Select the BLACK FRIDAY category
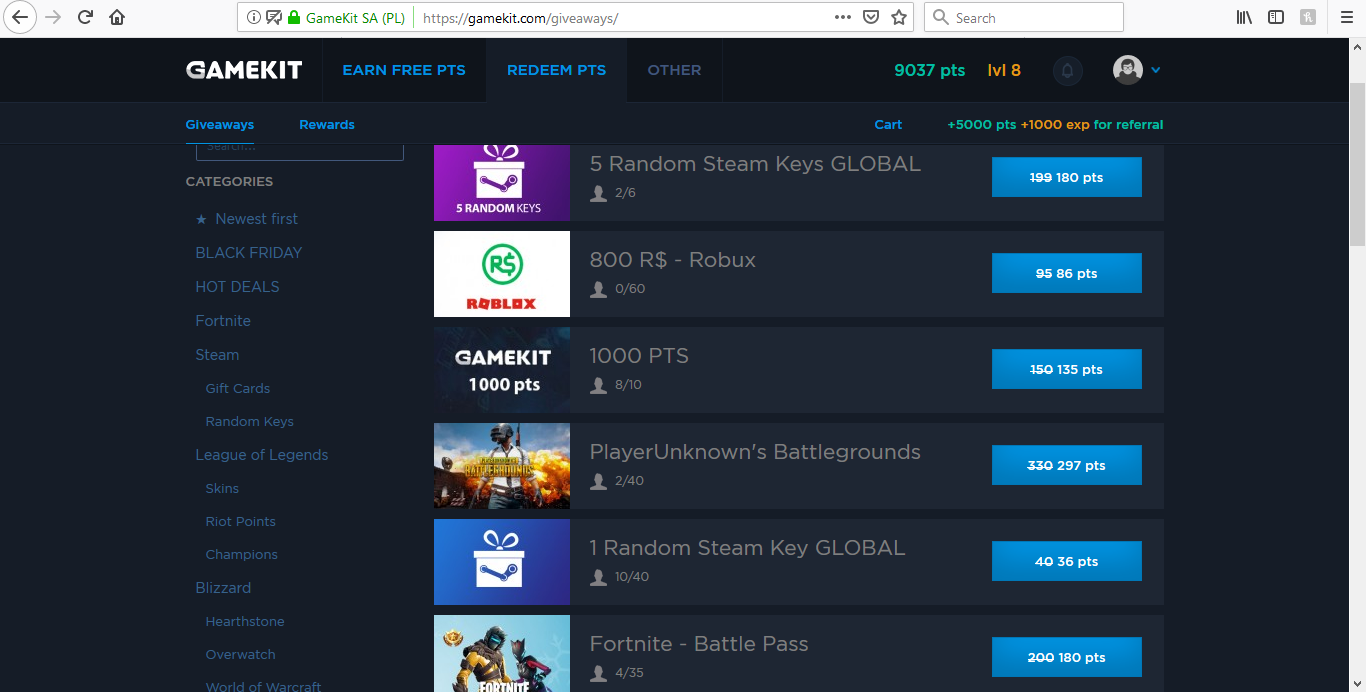 pyautogui.click(x=249, y=253)
